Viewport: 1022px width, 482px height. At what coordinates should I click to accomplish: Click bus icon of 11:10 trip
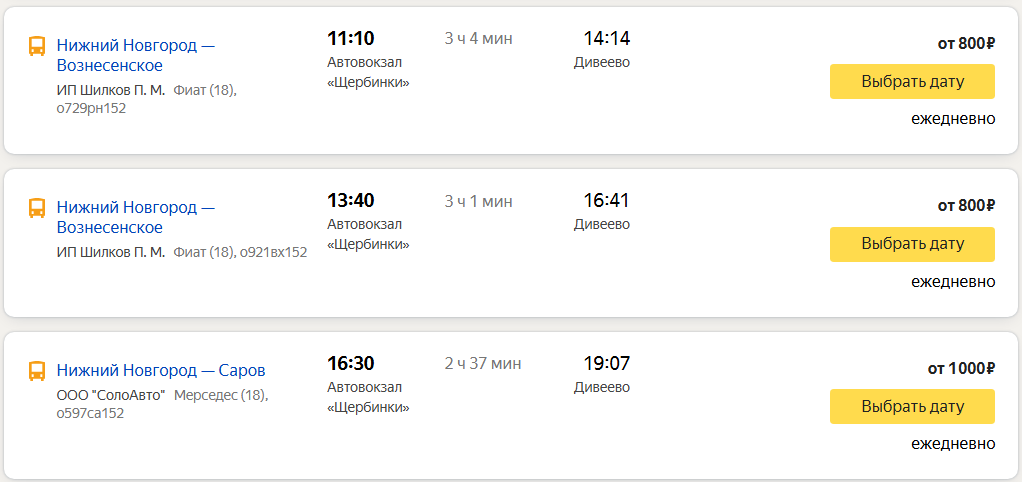[37, 46]
